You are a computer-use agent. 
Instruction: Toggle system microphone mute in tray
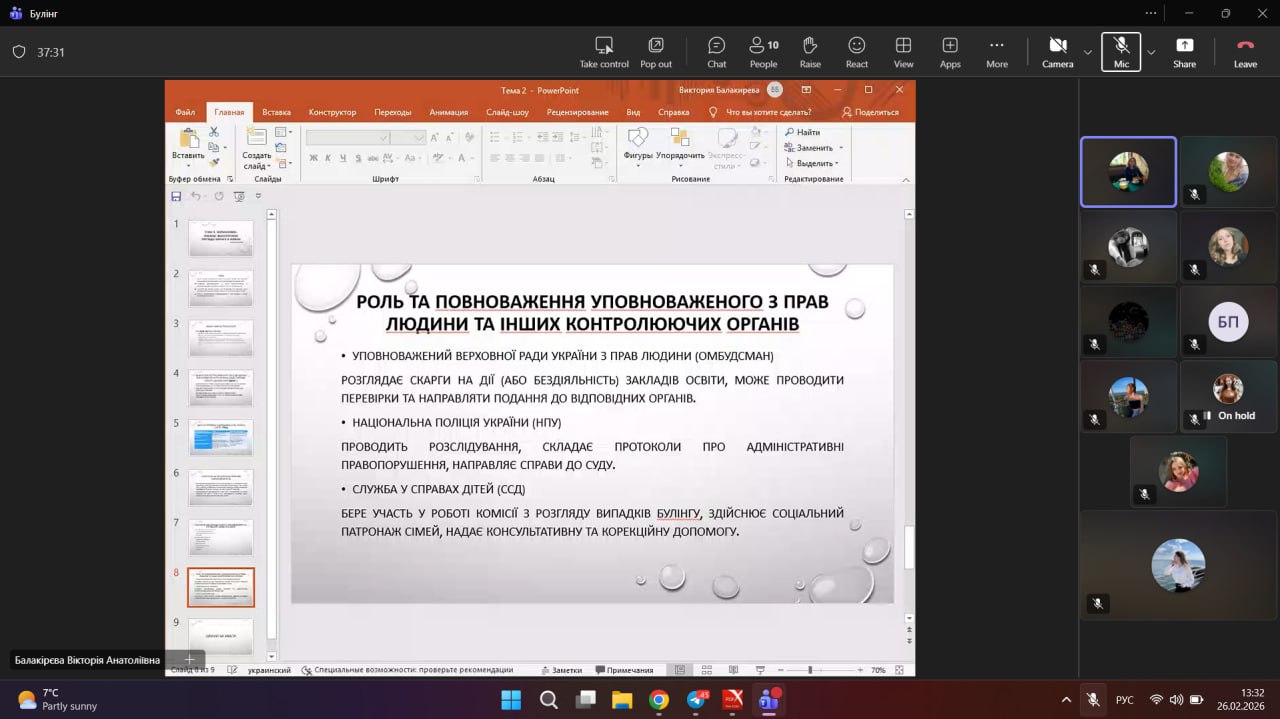[x=1094, y=700]
